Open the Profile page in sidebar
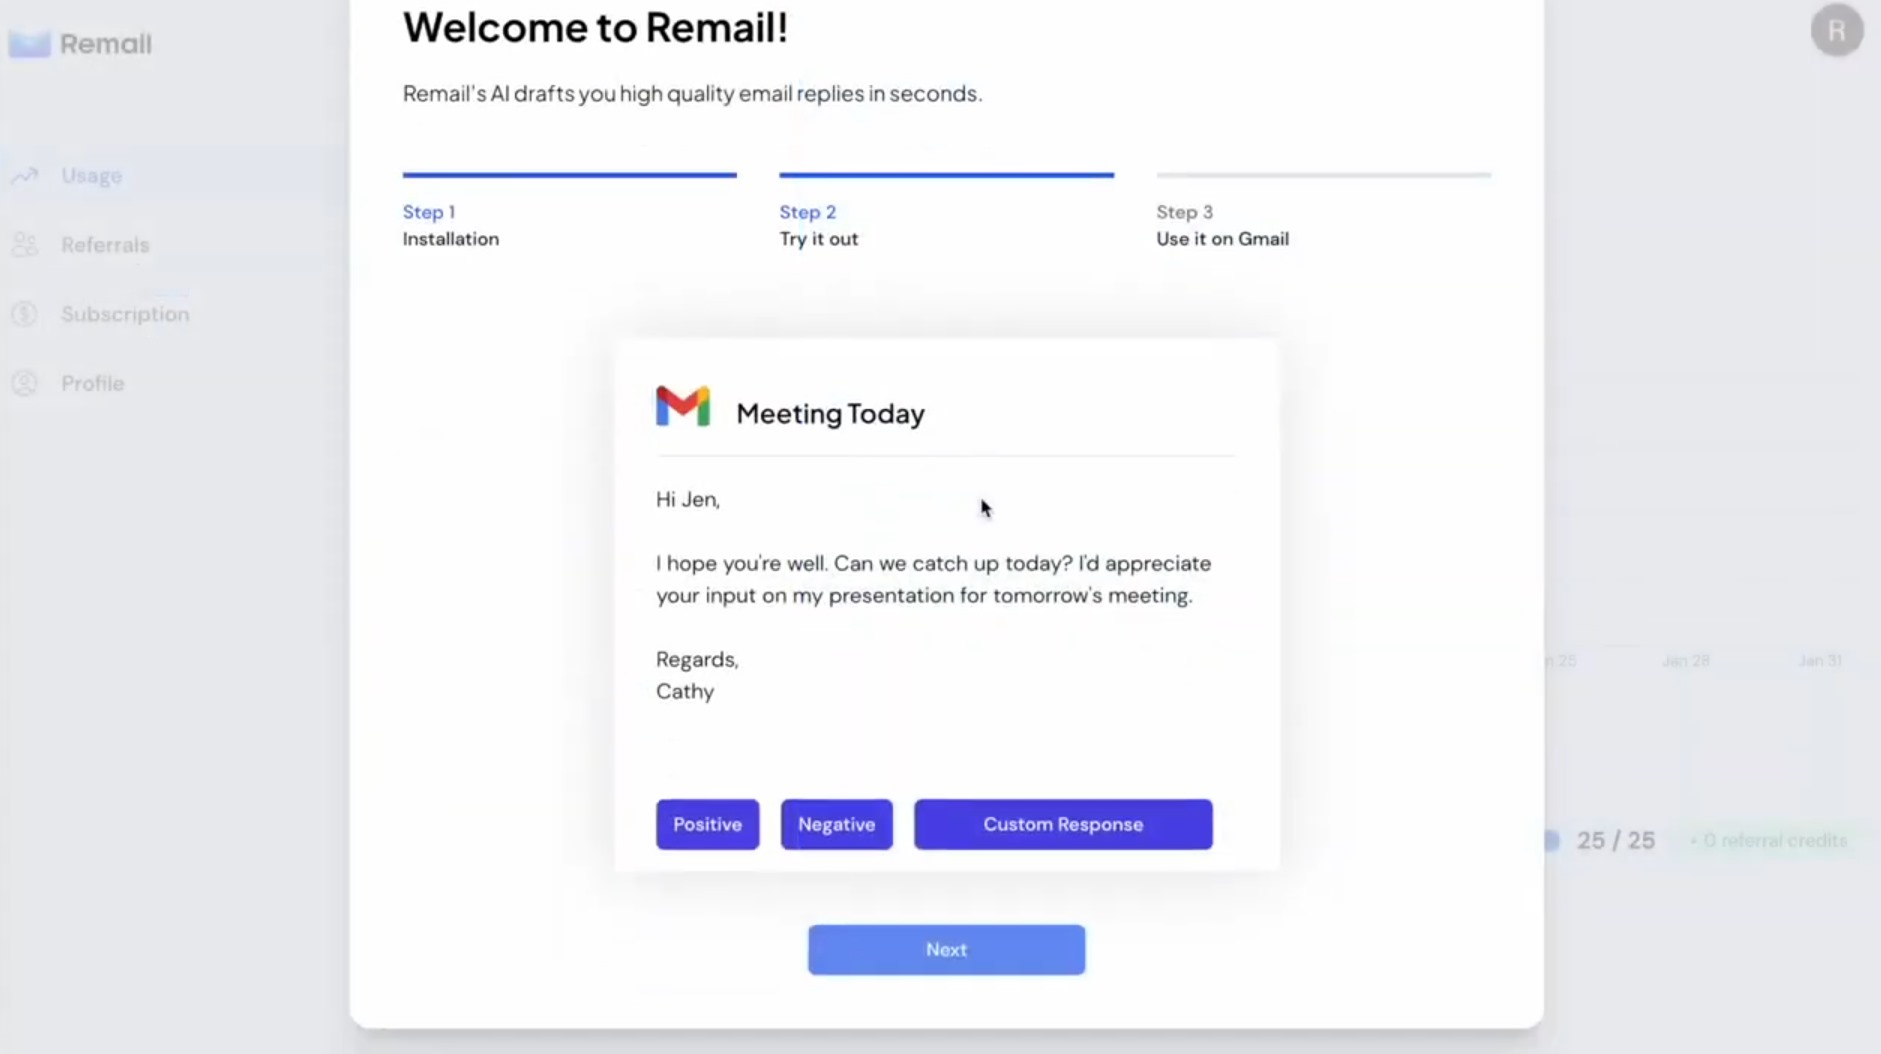Viewport: 1881px width, 1054px height. [92, 383]
